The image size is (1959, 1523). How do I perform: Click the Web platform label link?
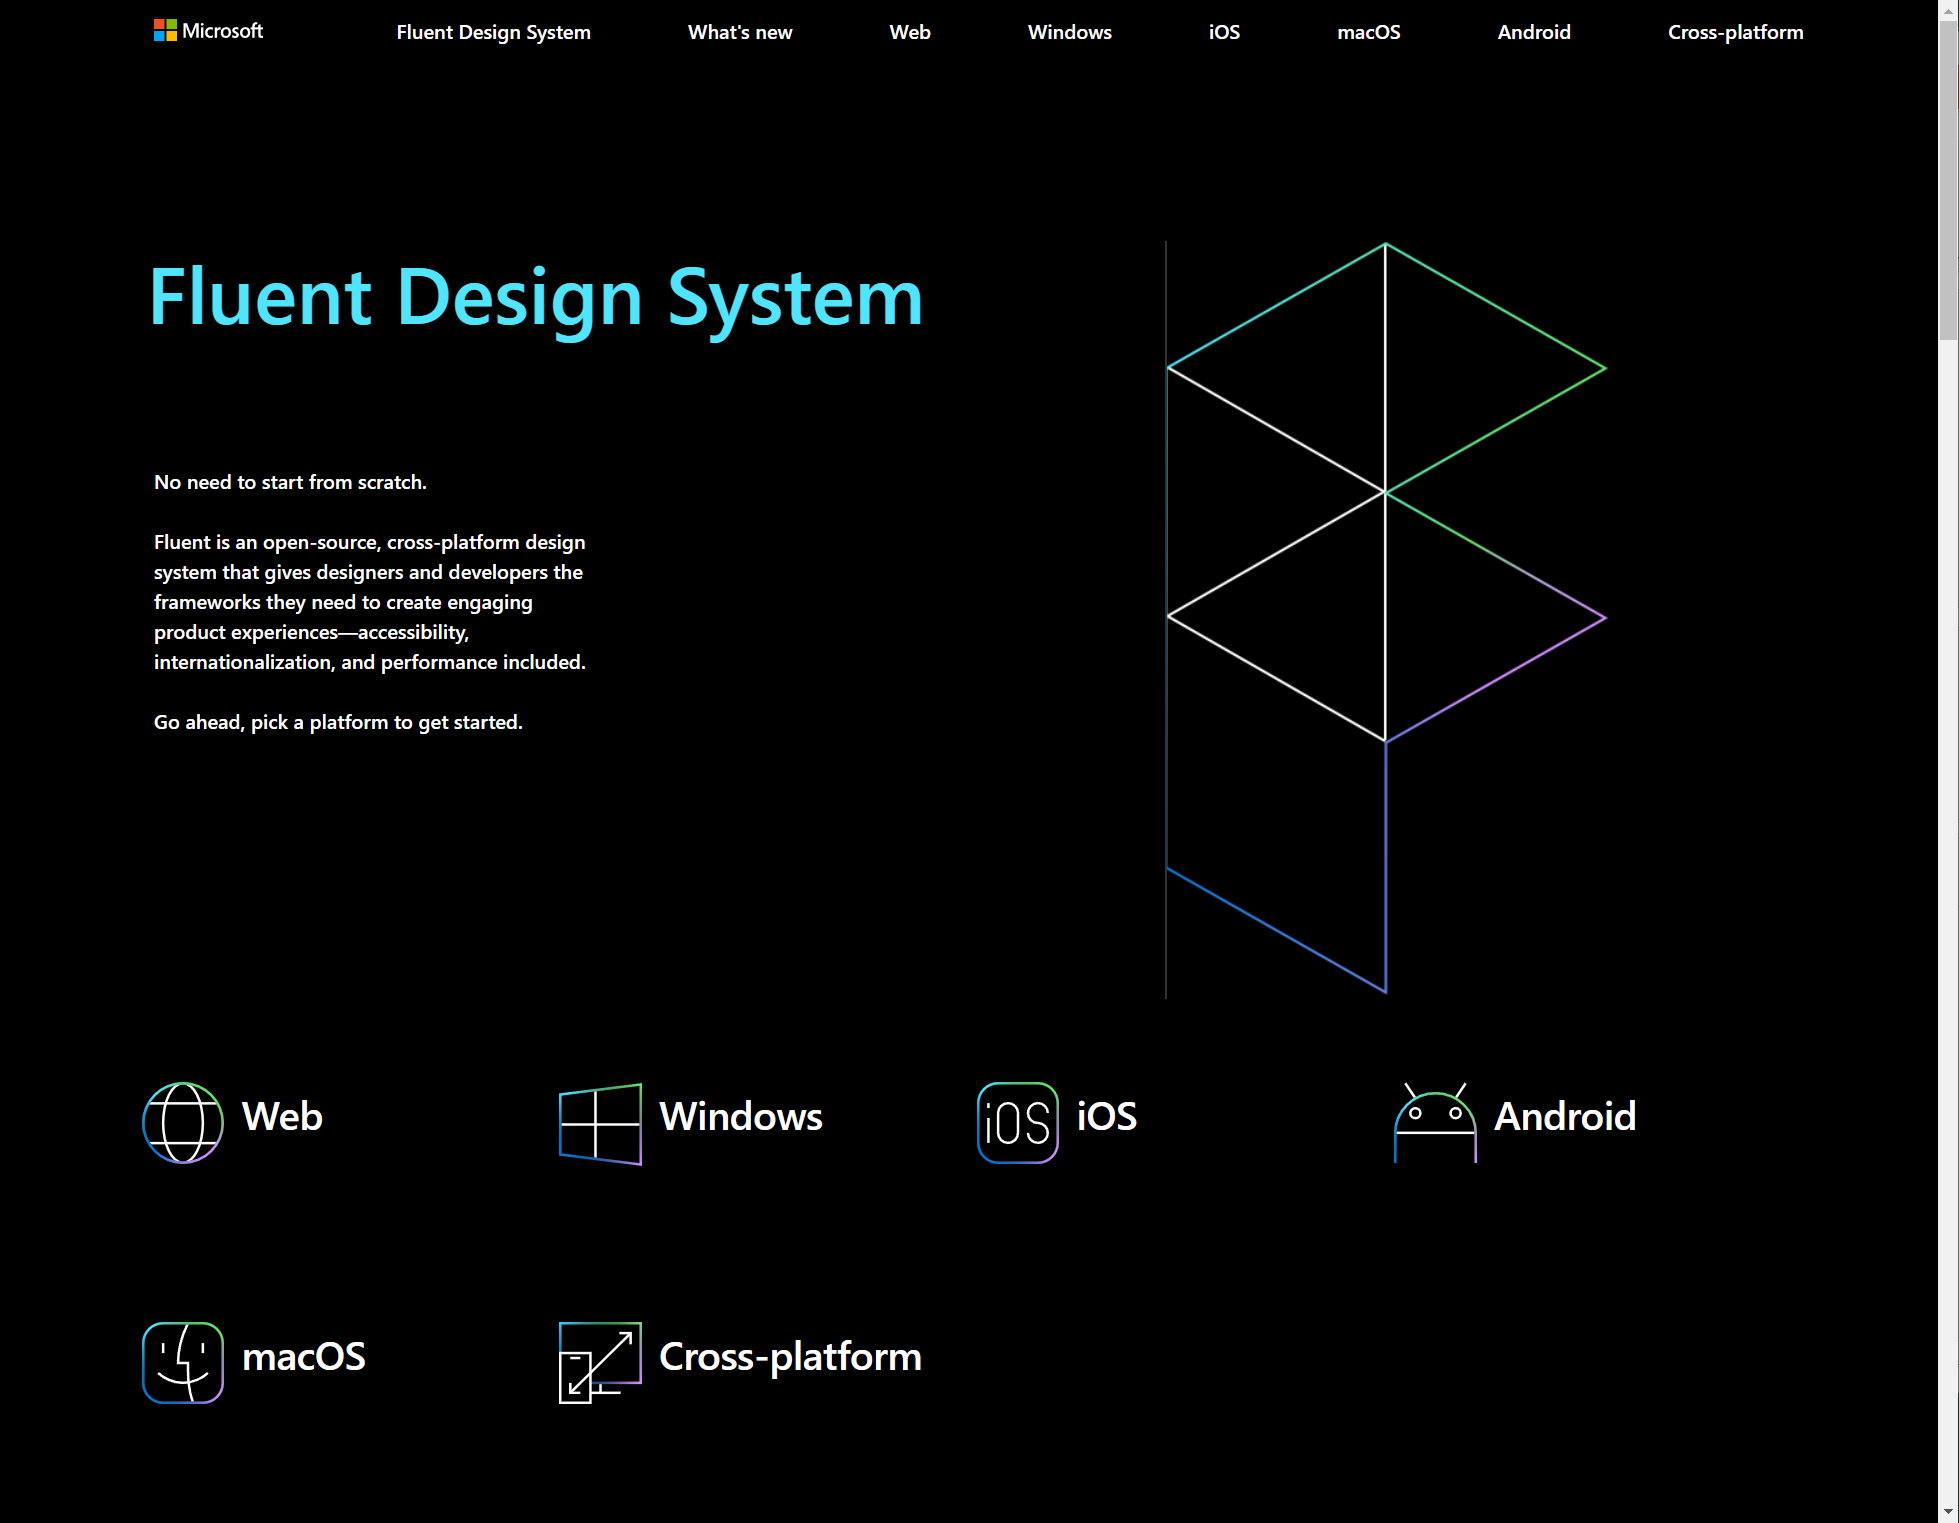(282, 1116)
